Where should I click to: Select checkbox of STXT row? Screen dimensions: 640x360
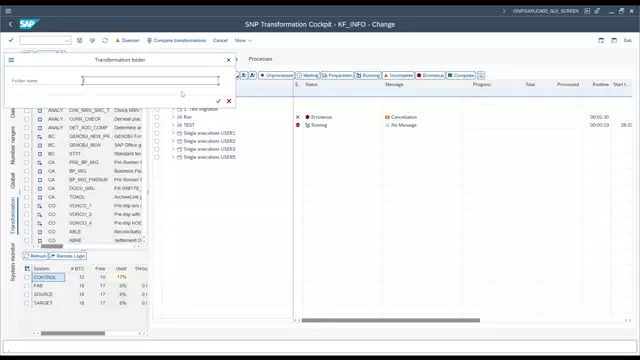[27, 154]
